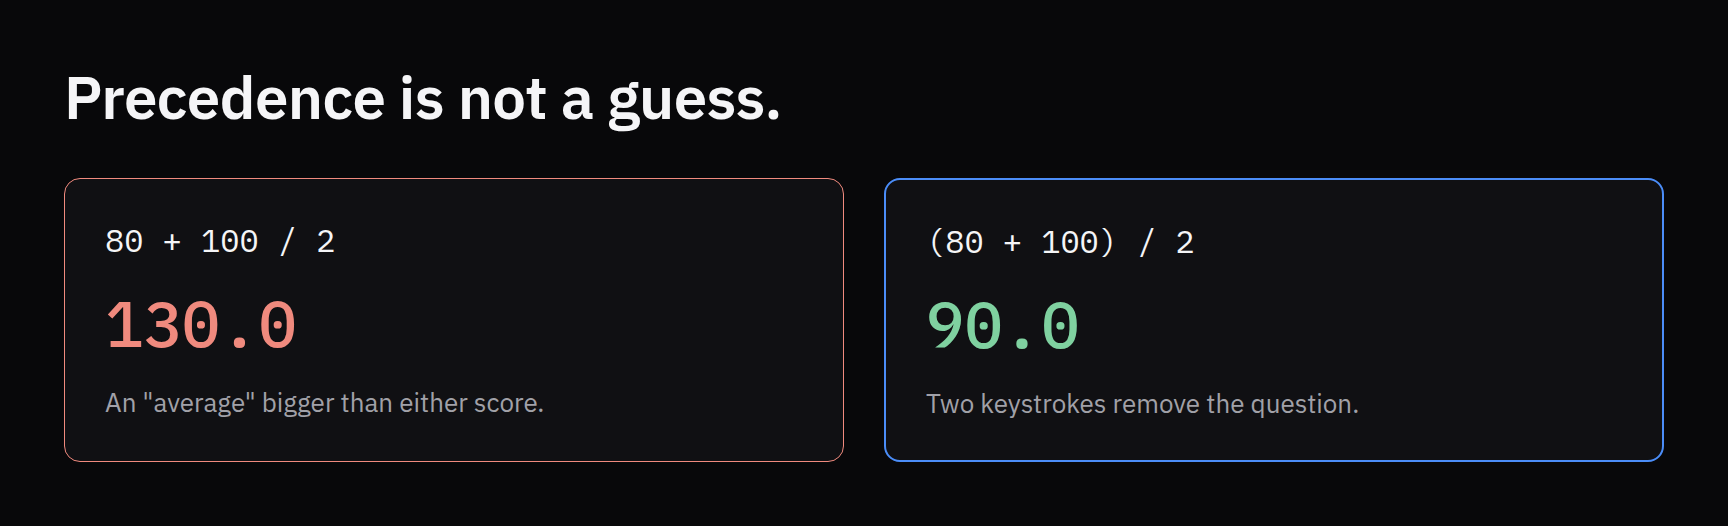Click the expression "(80 + 100) / 2"
This screenshot has height=526, width=1728.
pos(1060,242)
